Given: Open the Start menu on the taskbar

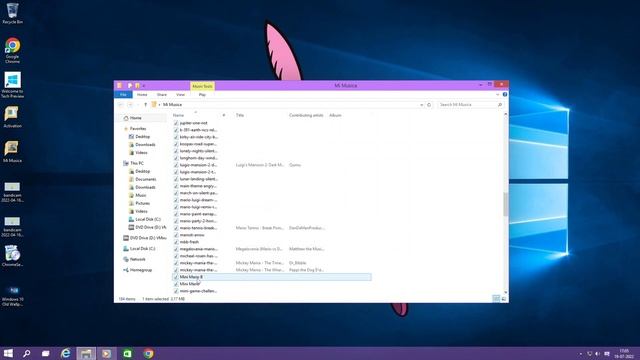Looking at the screenshot, I should coord(8,353).
